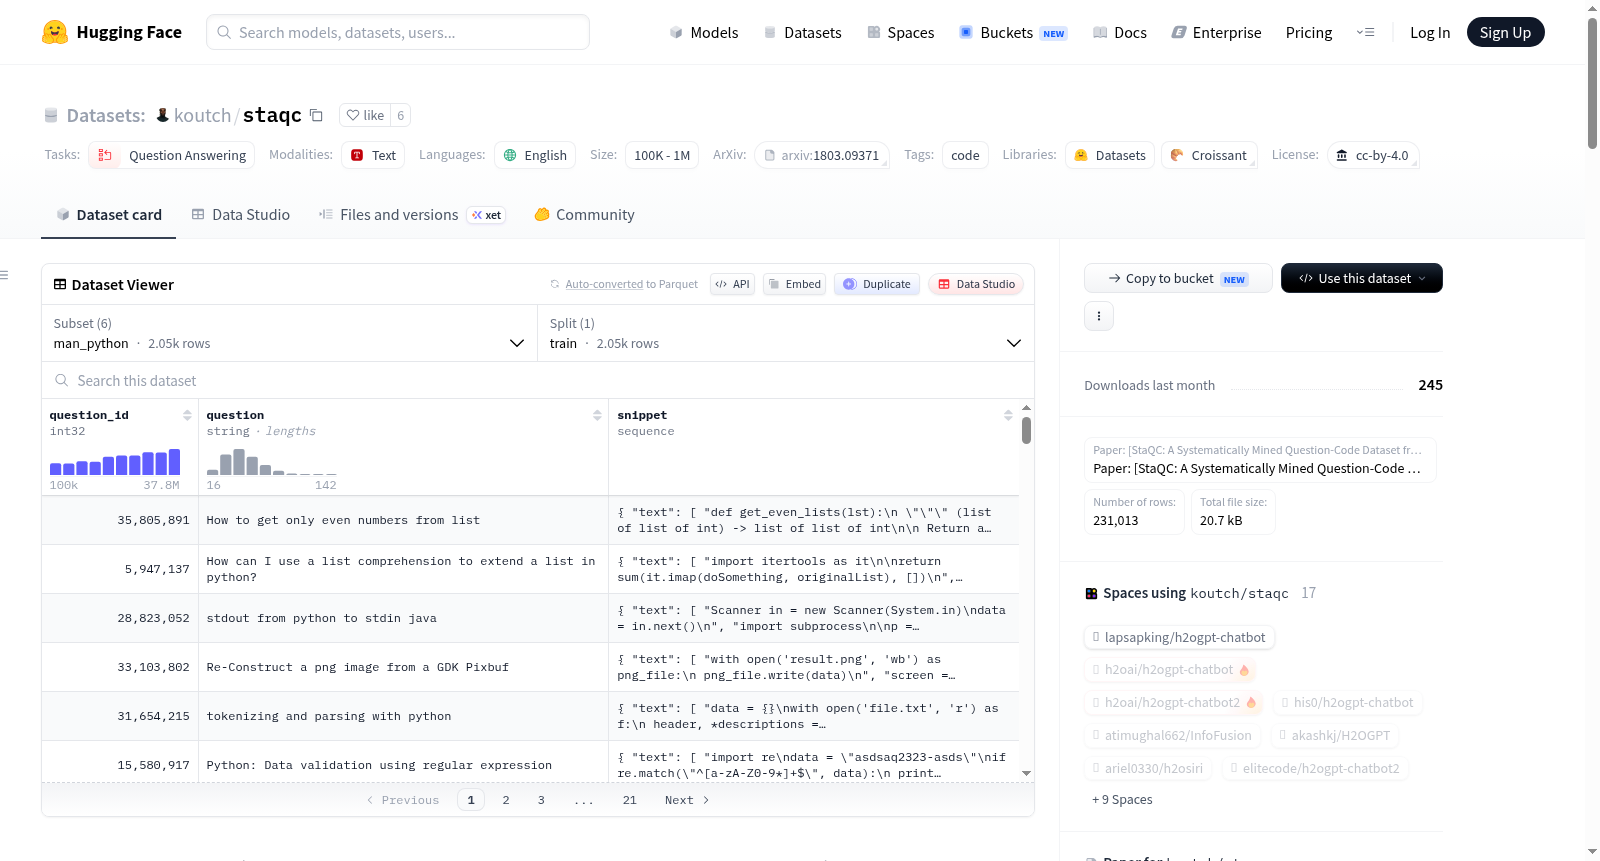Click the Previous page button

click(403, 800)
